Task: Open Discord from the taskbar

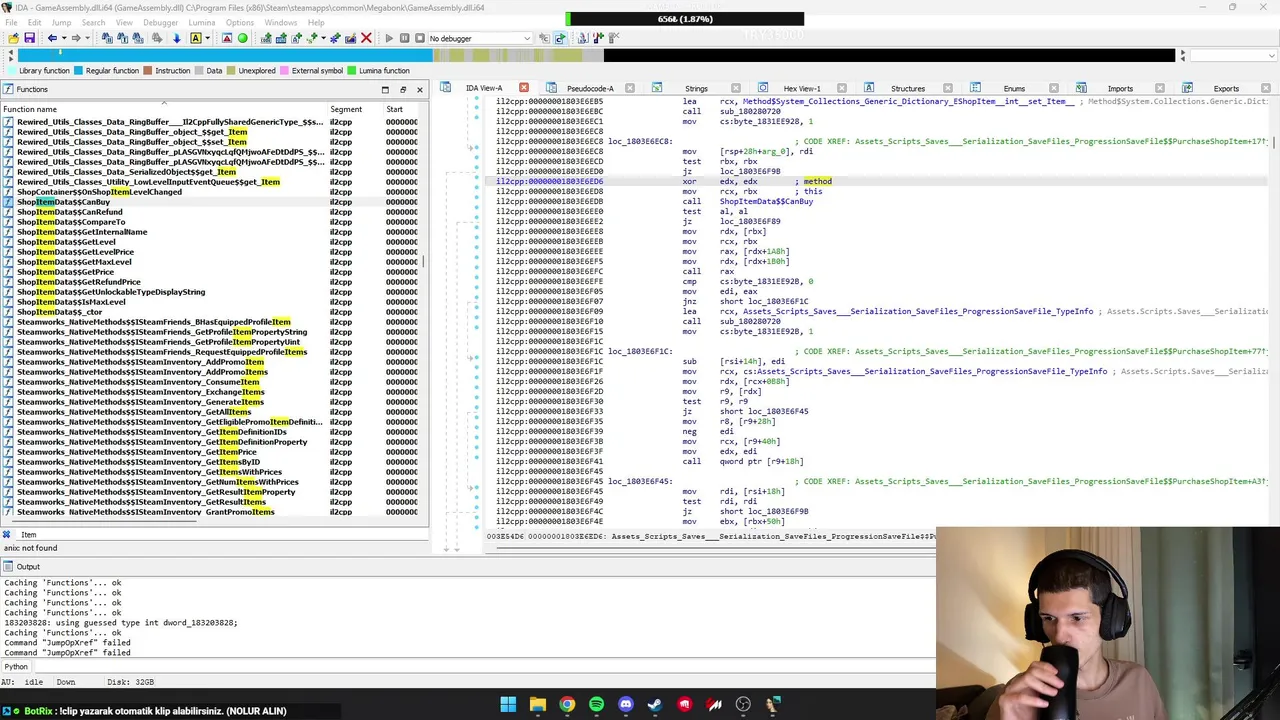Action: click(626, 704)
